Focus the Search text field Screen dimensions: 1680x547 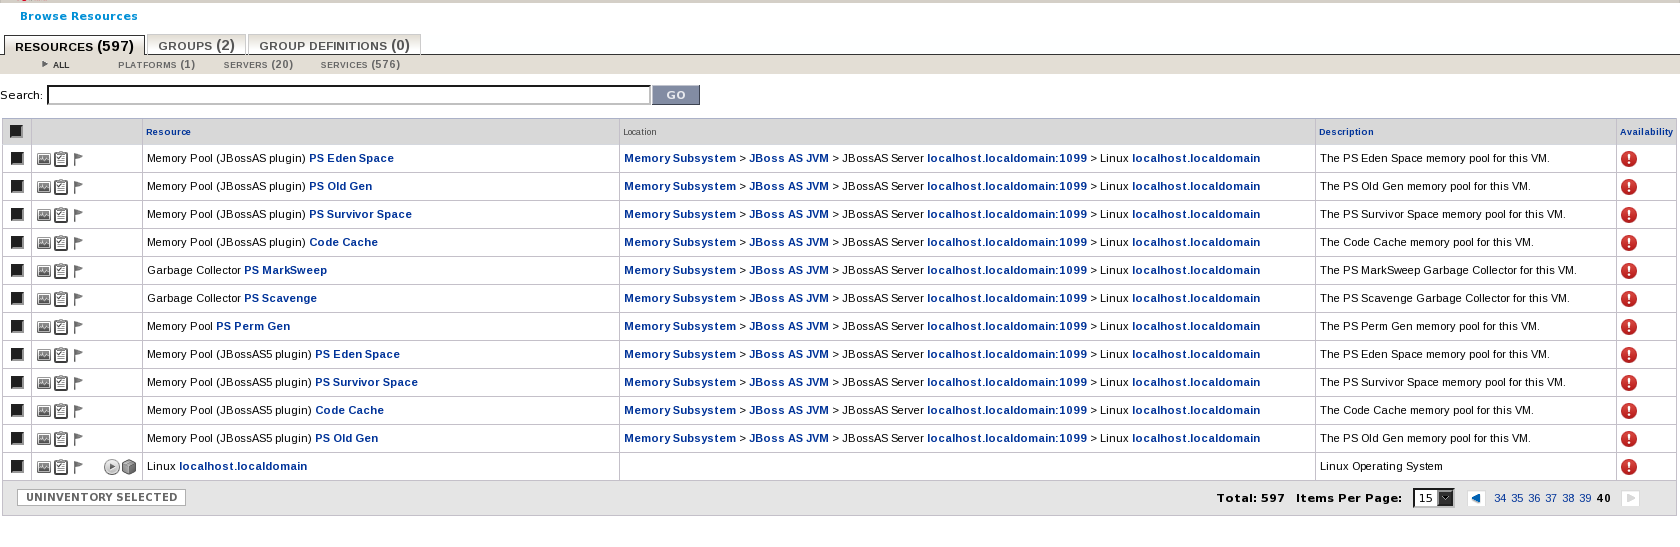[x=349, y=95]
